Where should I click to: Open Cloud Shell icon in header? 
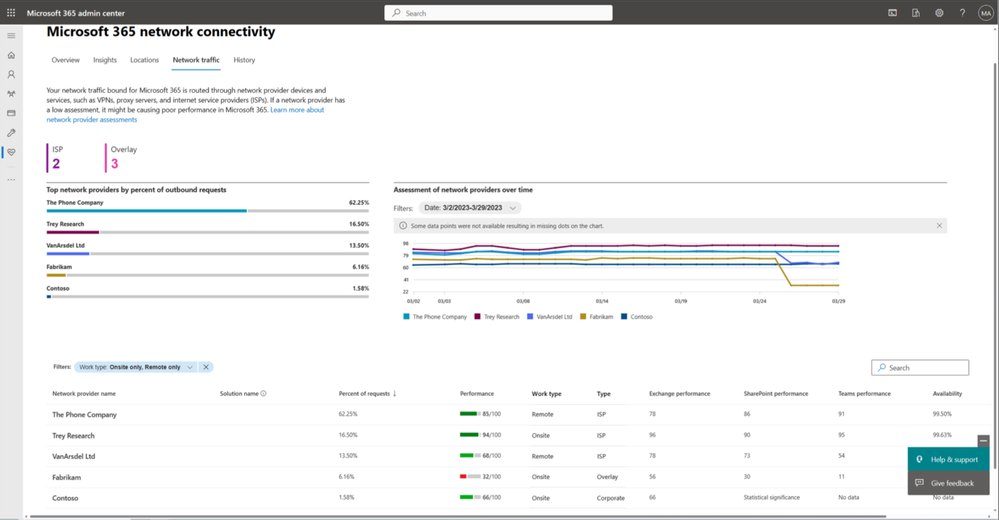pyautogui.click(x=893, y=13)
